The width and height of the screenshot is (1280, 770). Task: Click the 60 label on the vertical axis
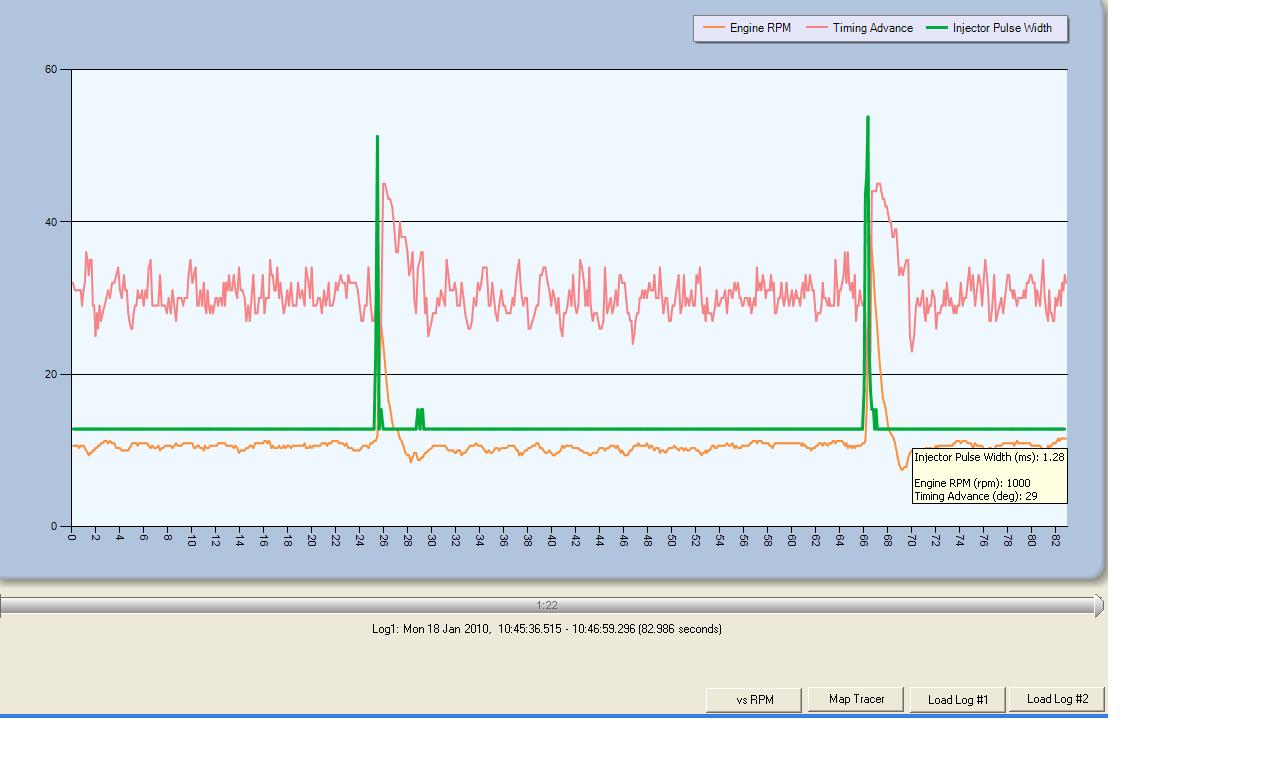tap(51, 69)
